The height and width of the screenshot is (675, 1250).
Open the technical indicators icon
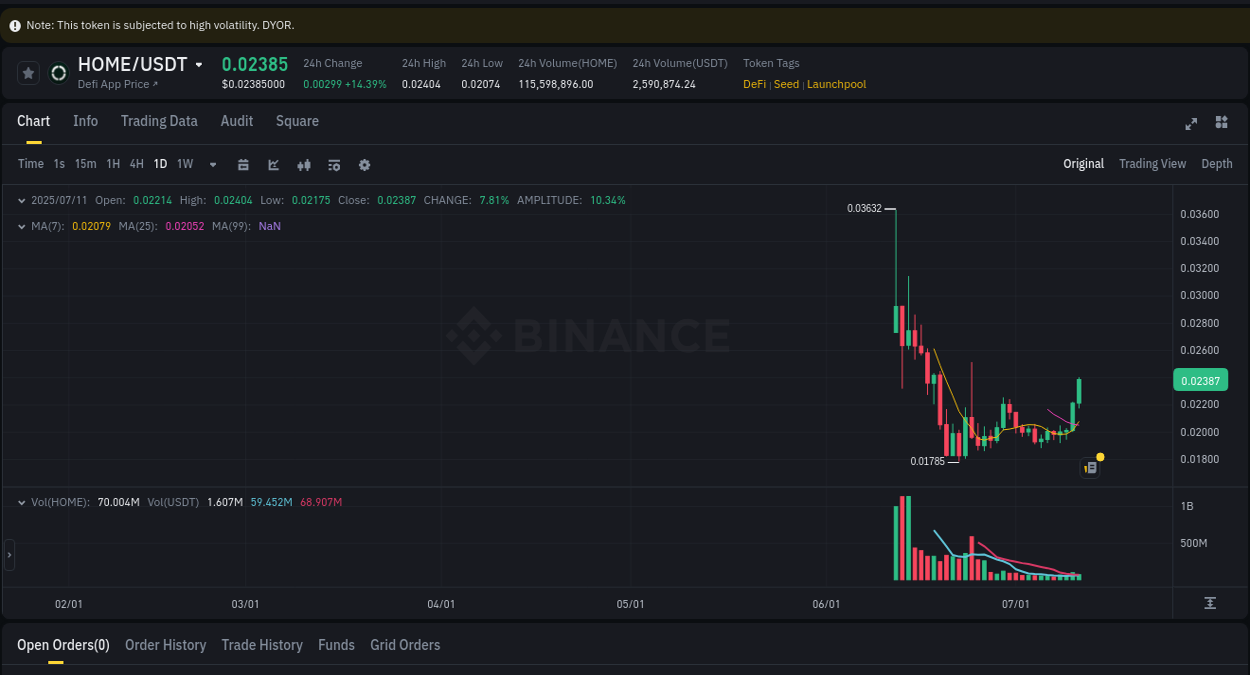point(304,164)
